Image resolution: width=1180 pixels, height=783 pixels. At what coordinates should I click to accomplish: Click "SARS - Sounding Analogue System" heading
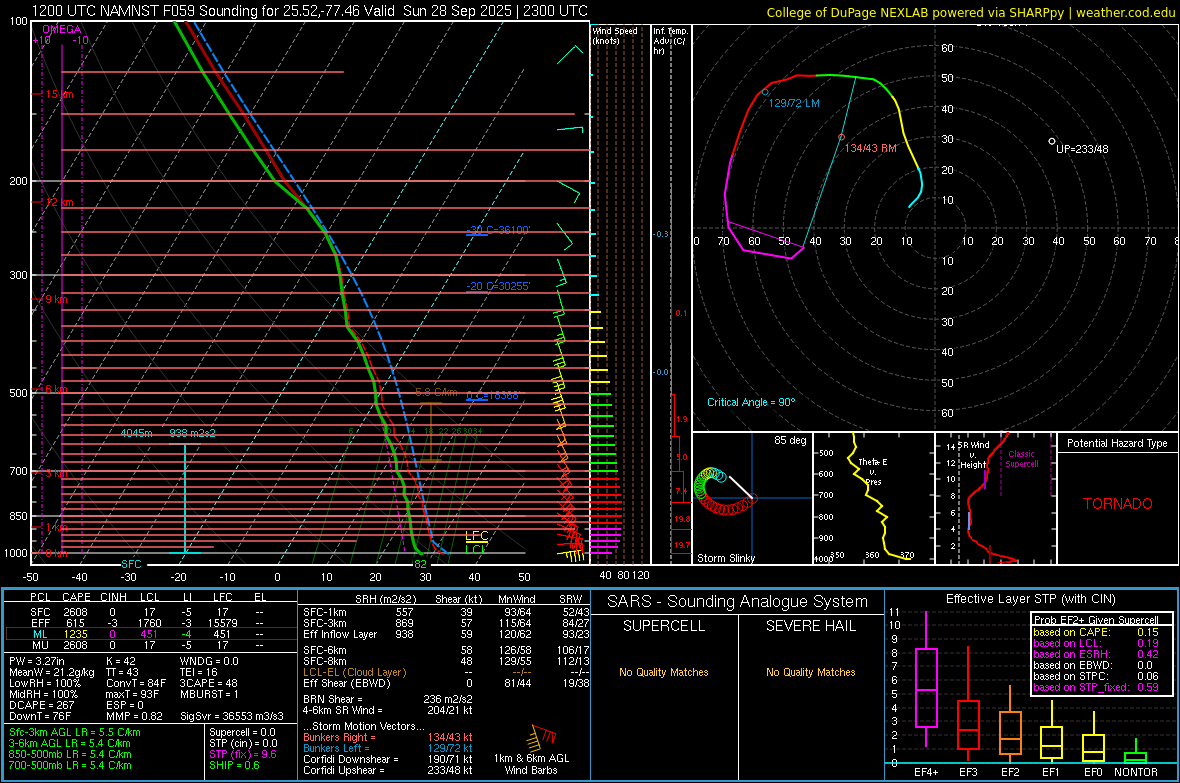(738, 602)
